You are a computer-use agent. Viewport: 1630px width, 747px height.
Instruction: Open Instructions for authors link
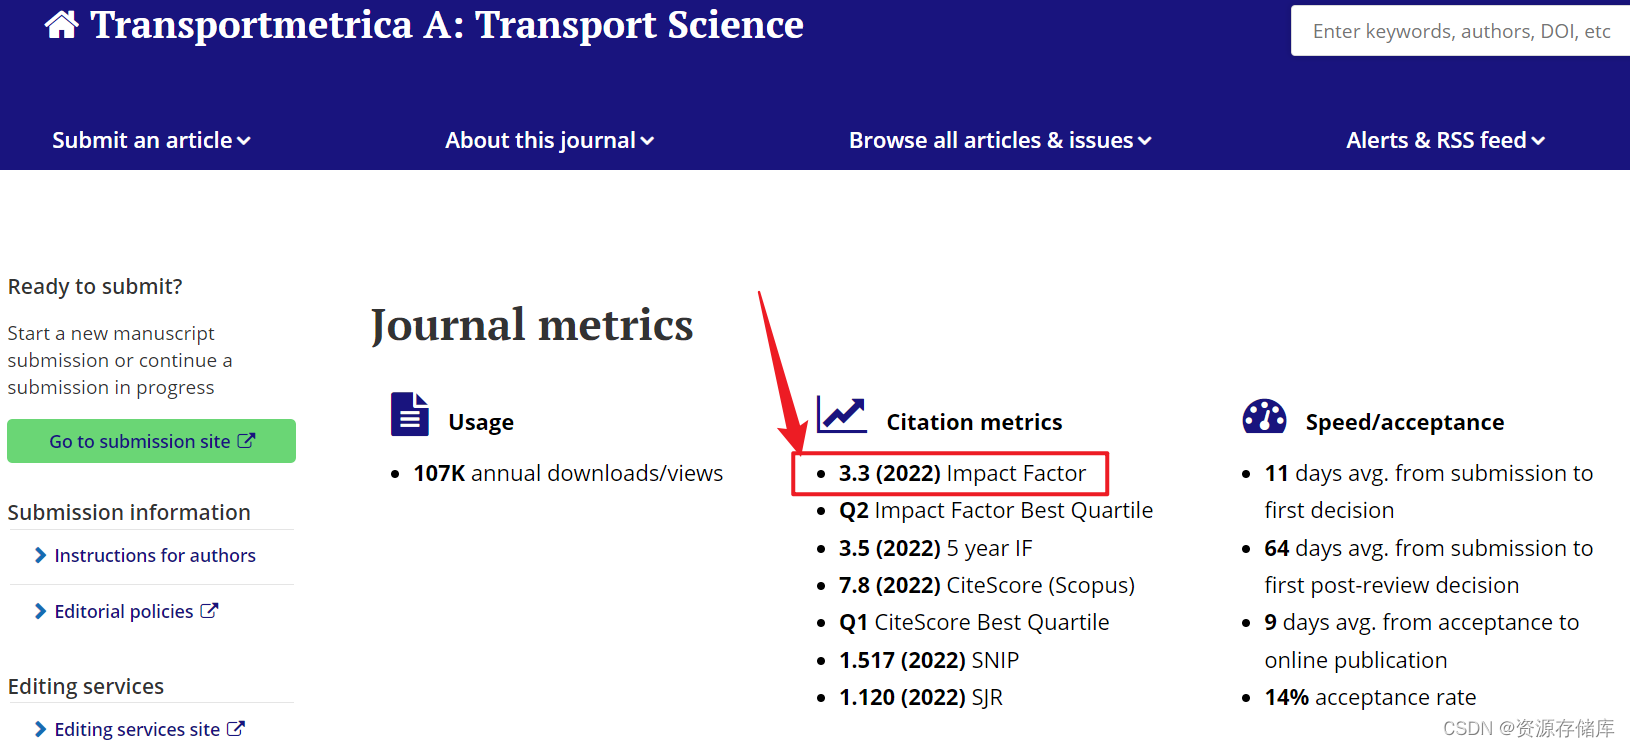tap(155, 555)
